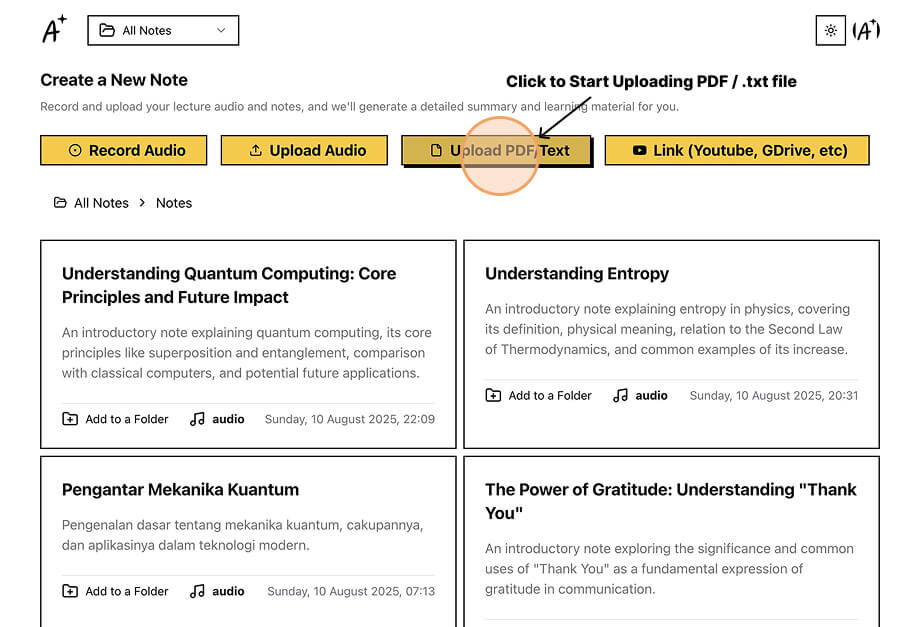
Task: Click the Link (Youtube, GDrive, etc) button
Action: (x=737, y=150)
